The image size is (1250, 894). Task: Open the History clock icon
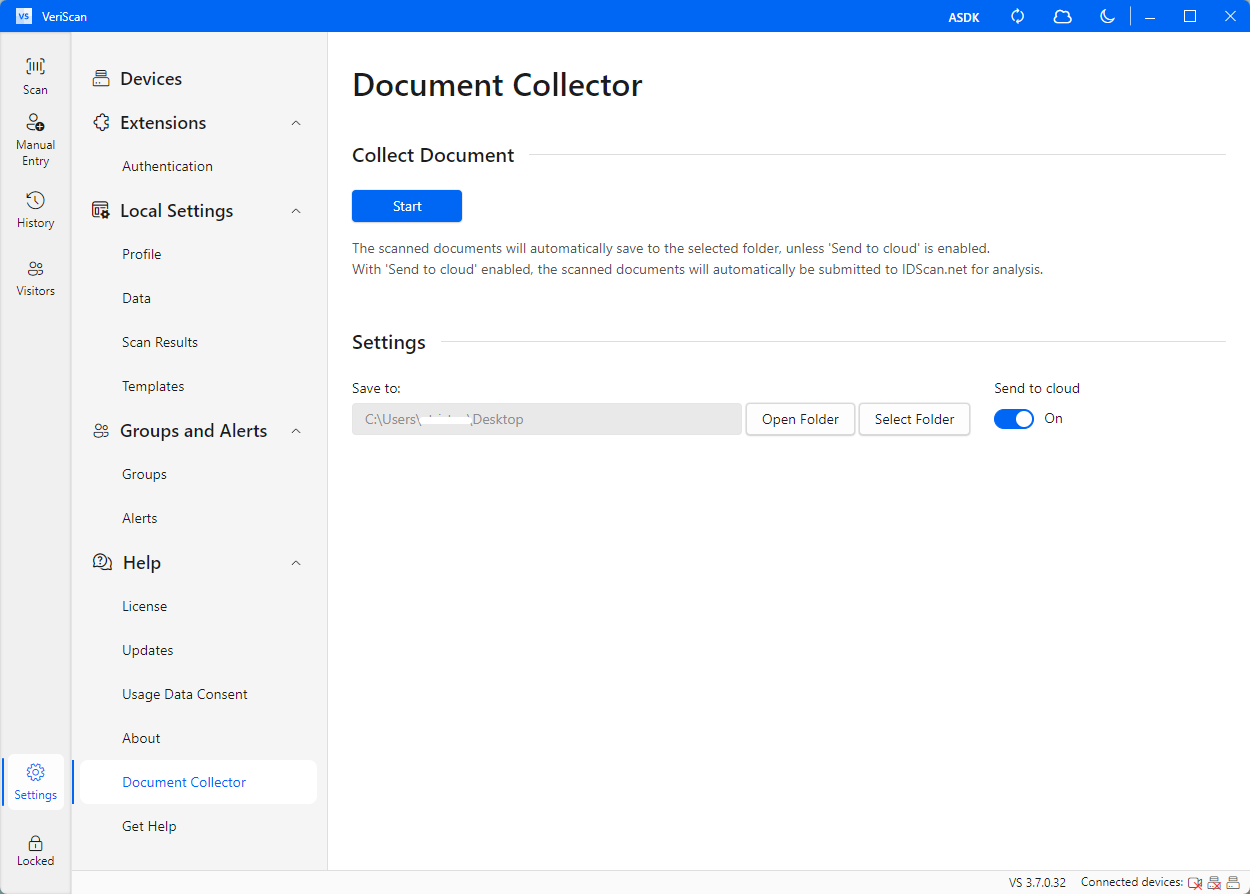pyautogui.click(x=35, y=200)
